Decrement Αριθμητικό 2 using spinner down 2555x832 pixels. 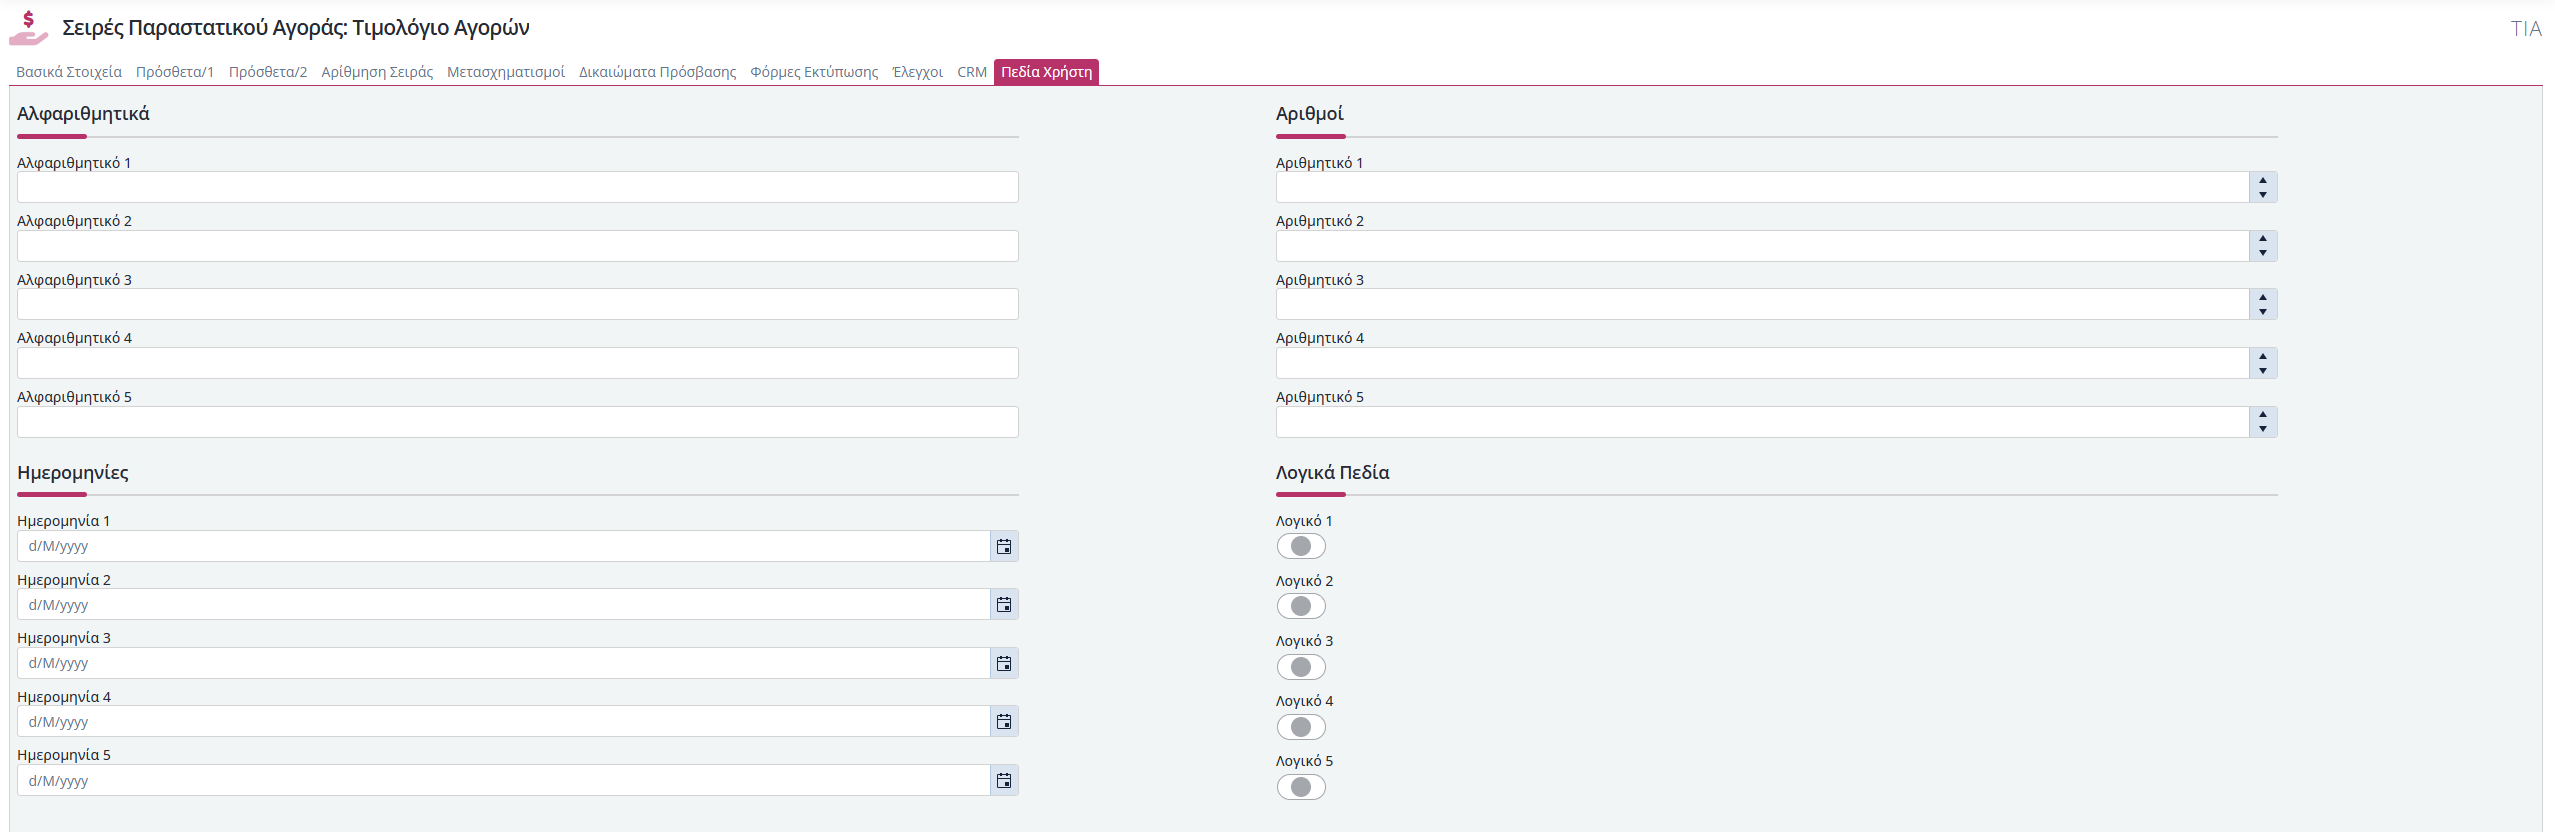coord(2263,253)
